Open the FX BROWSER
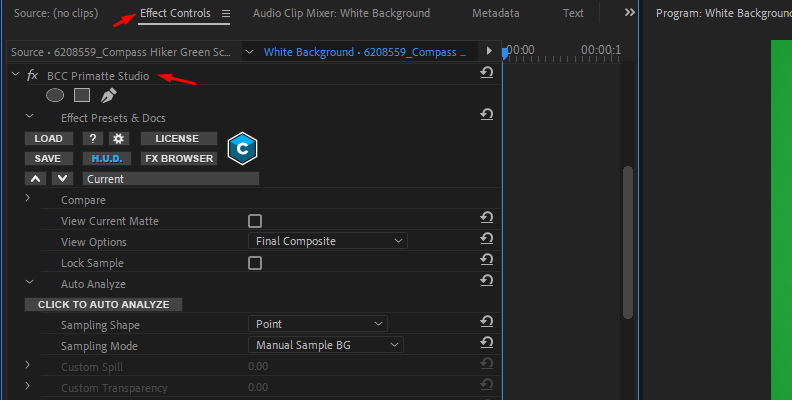Viewport: 792px width, 400px height. 178,159
